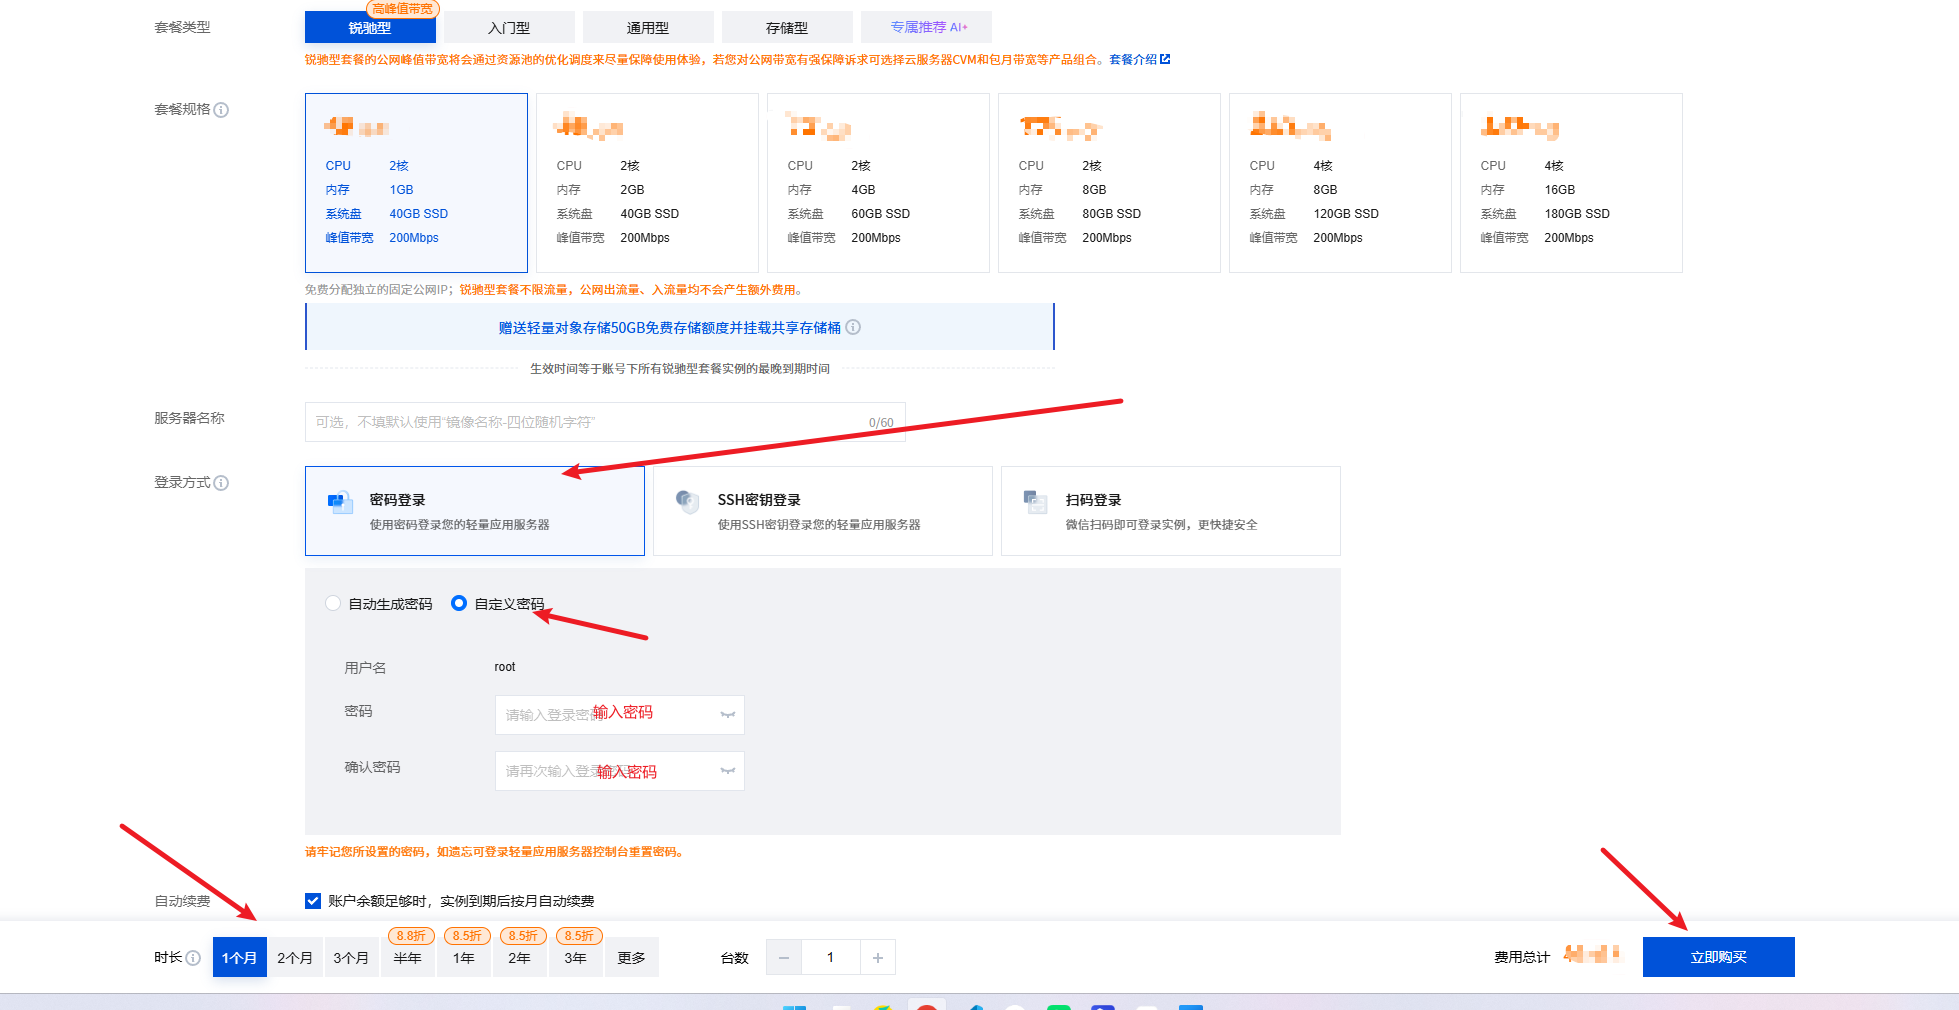Select the 自动生成密码 radio button
This screenshot has height=1010, width=1959.
tap(332, 603)
